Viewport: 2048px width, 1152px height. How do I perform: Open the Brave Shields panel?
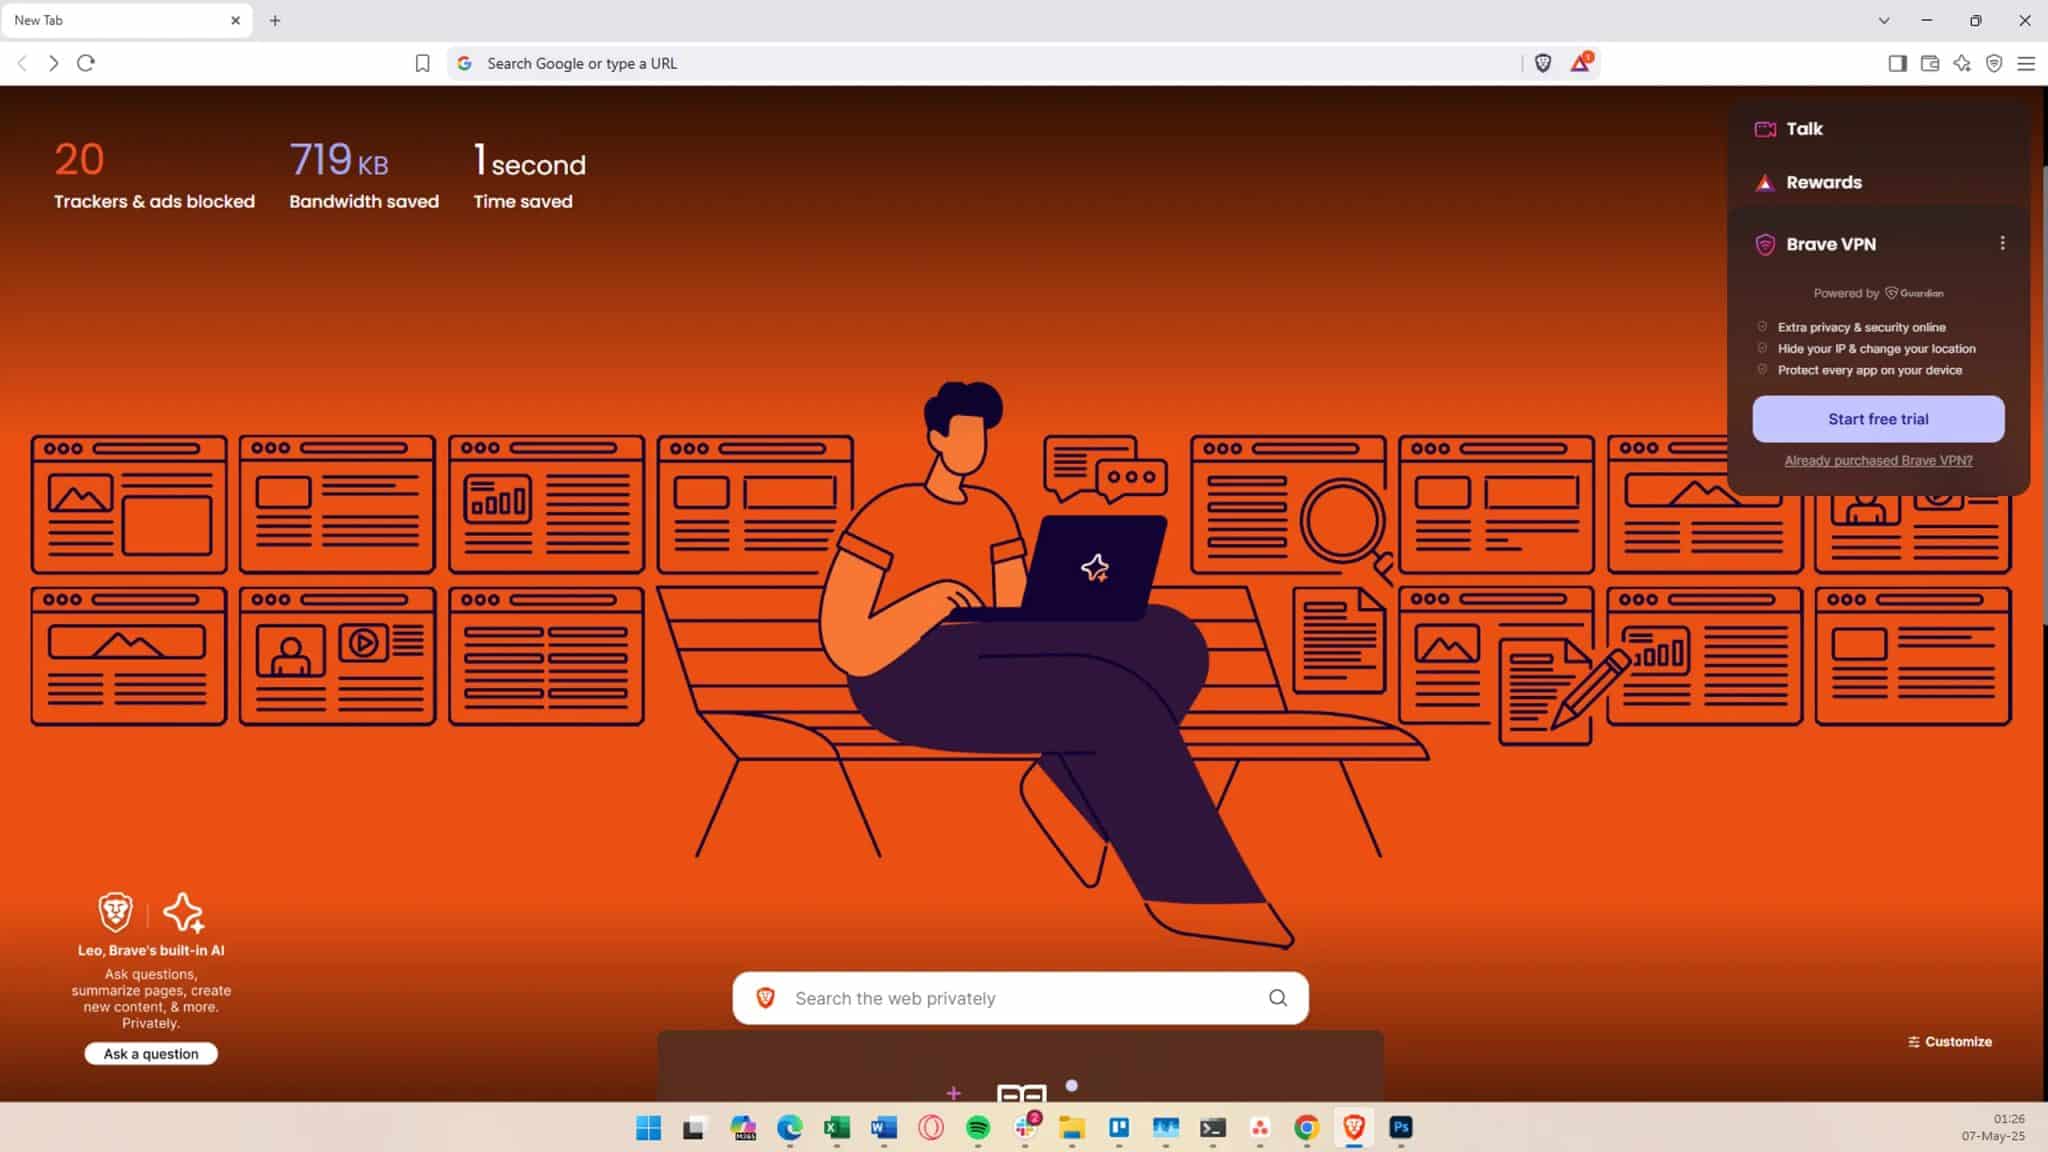click(1543, 63)
